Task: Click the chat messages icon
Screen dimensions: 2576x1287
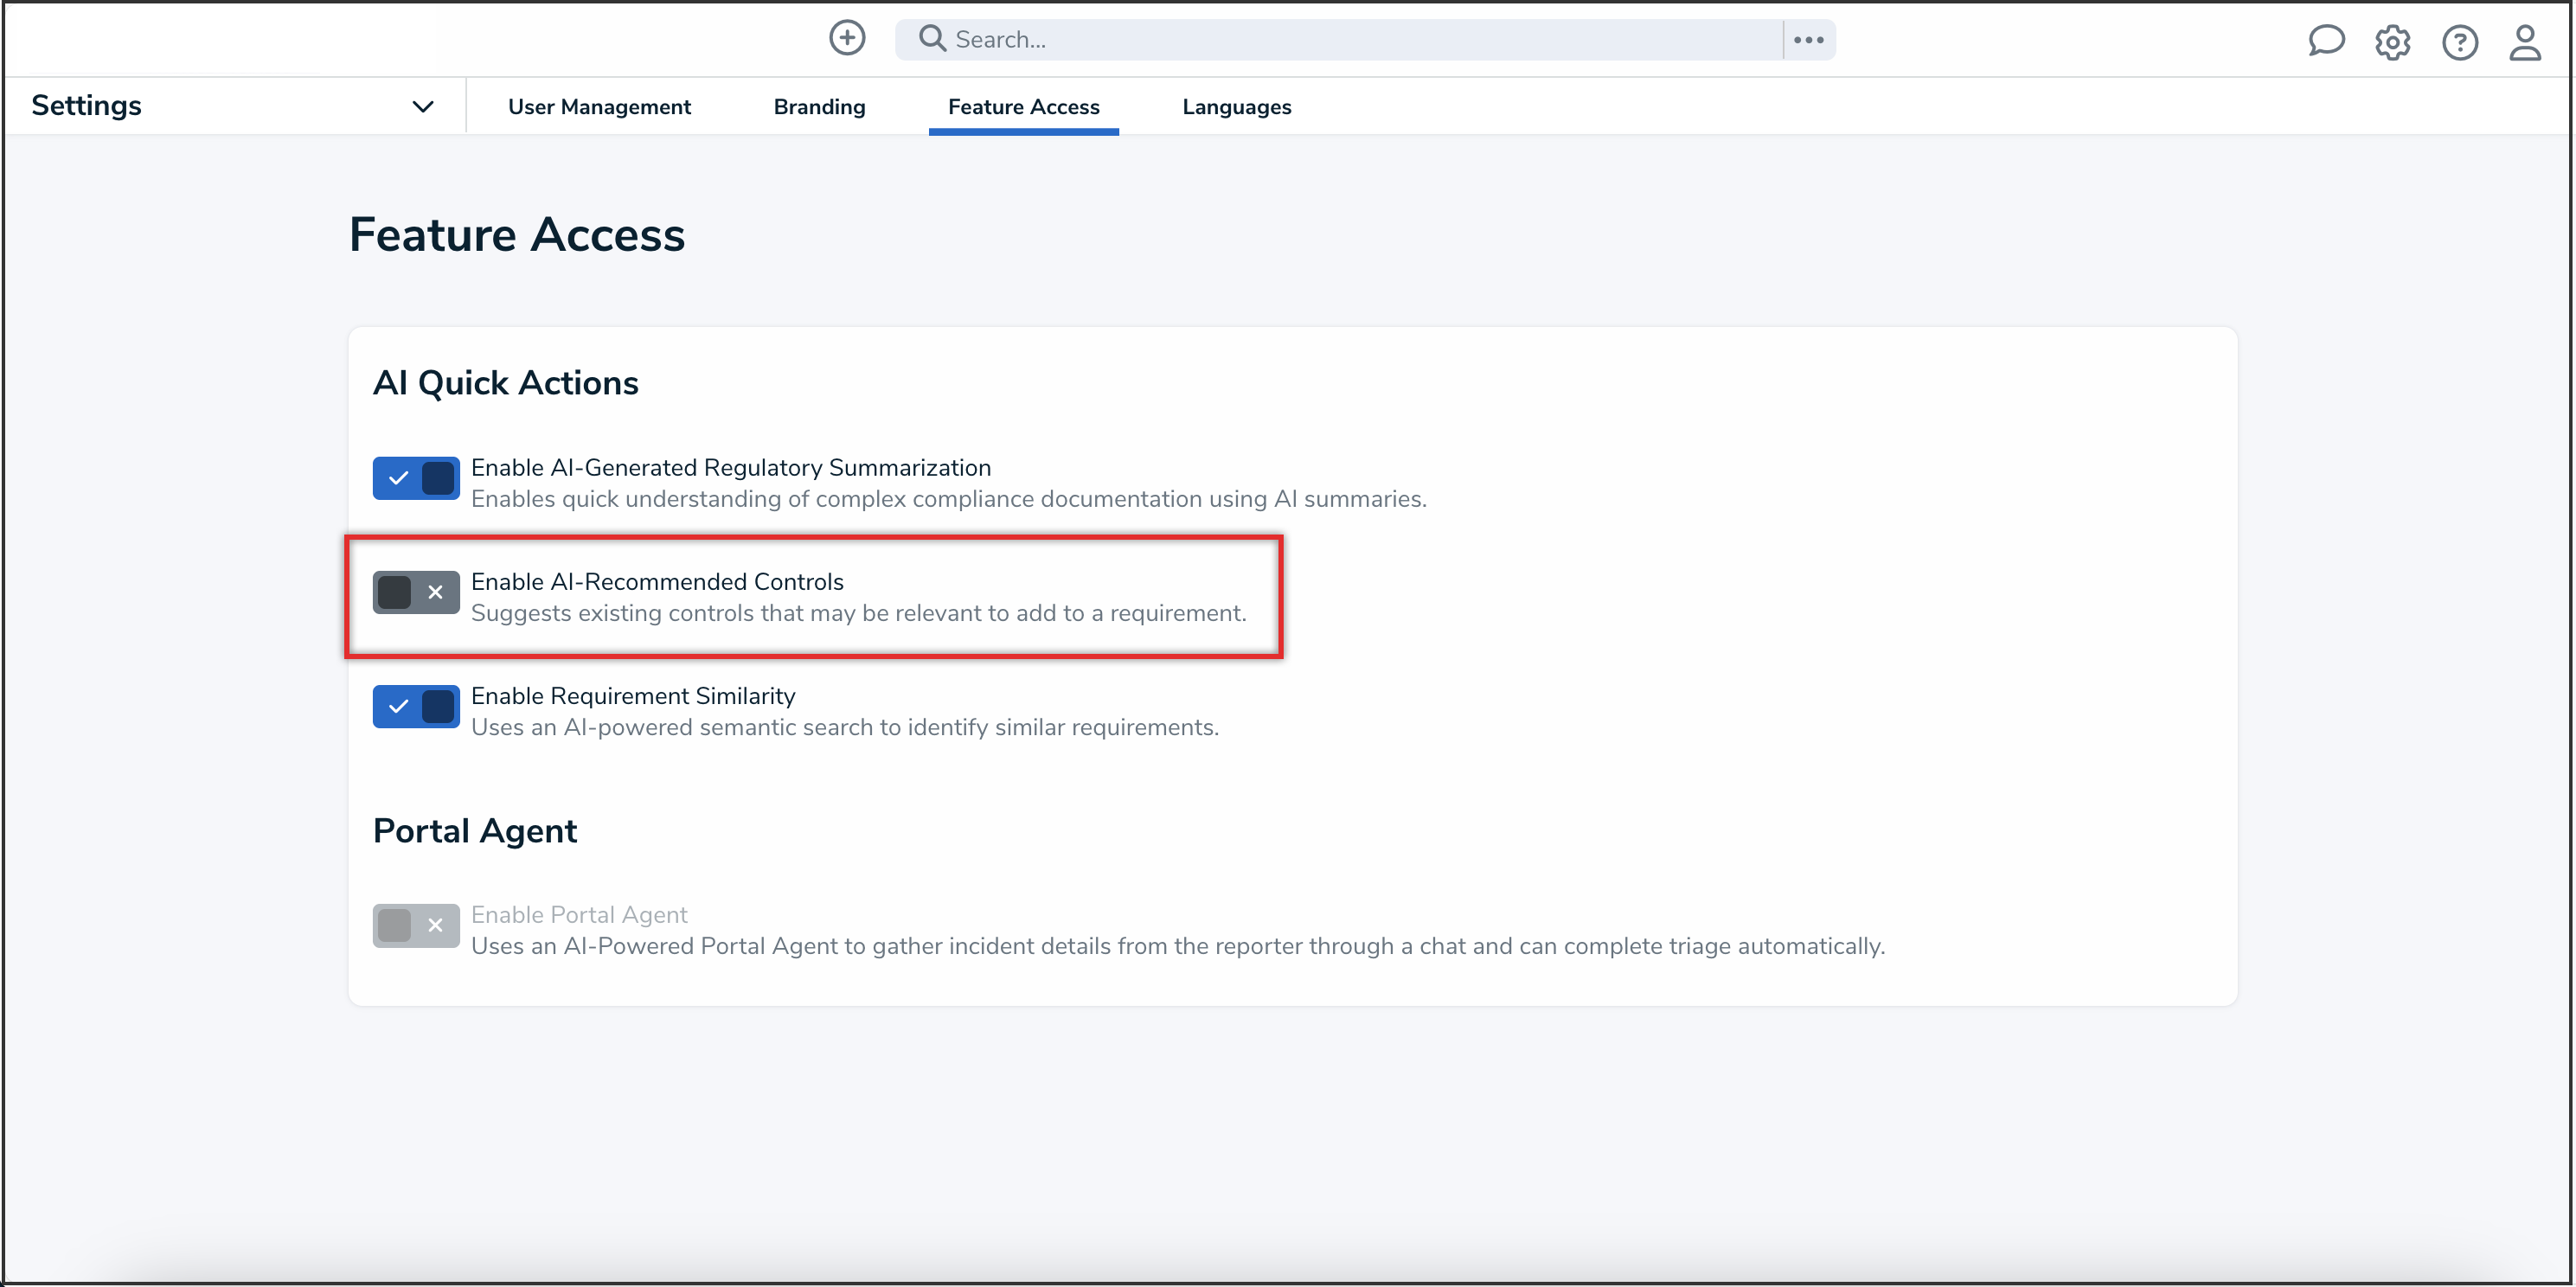Action: tap(2325, 41)
